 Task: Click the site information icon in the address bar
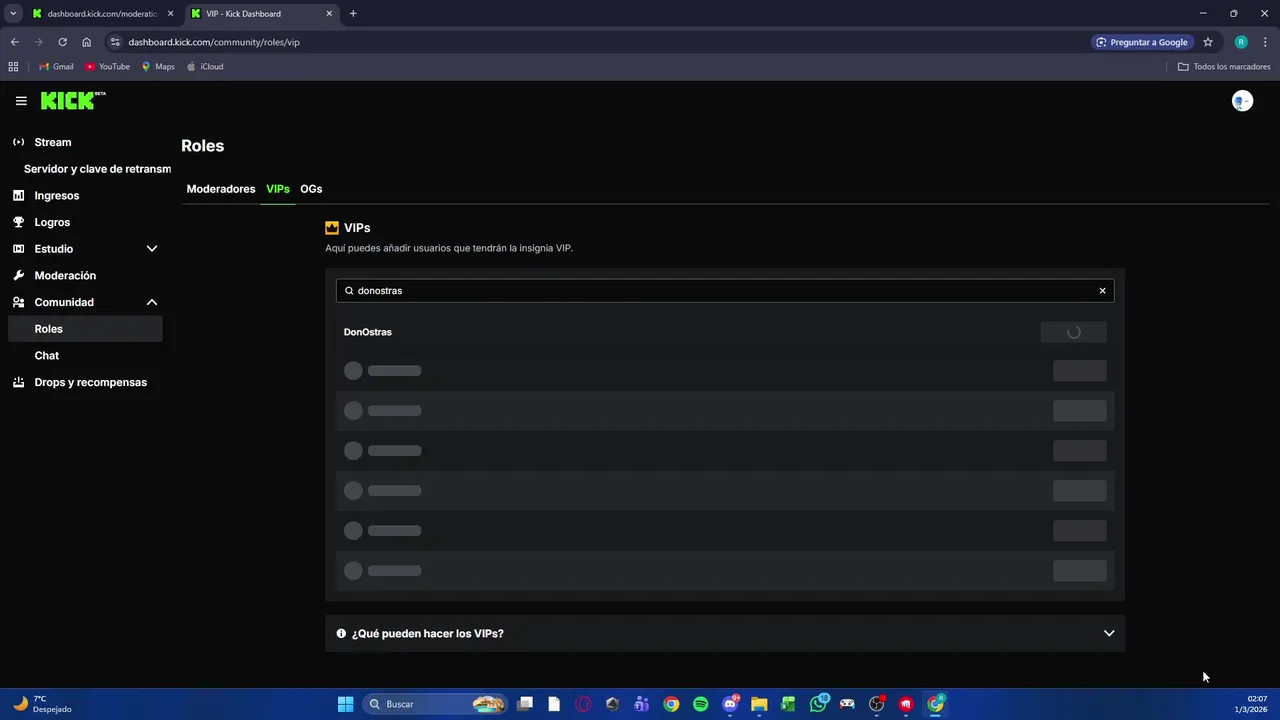click(115, 42)
